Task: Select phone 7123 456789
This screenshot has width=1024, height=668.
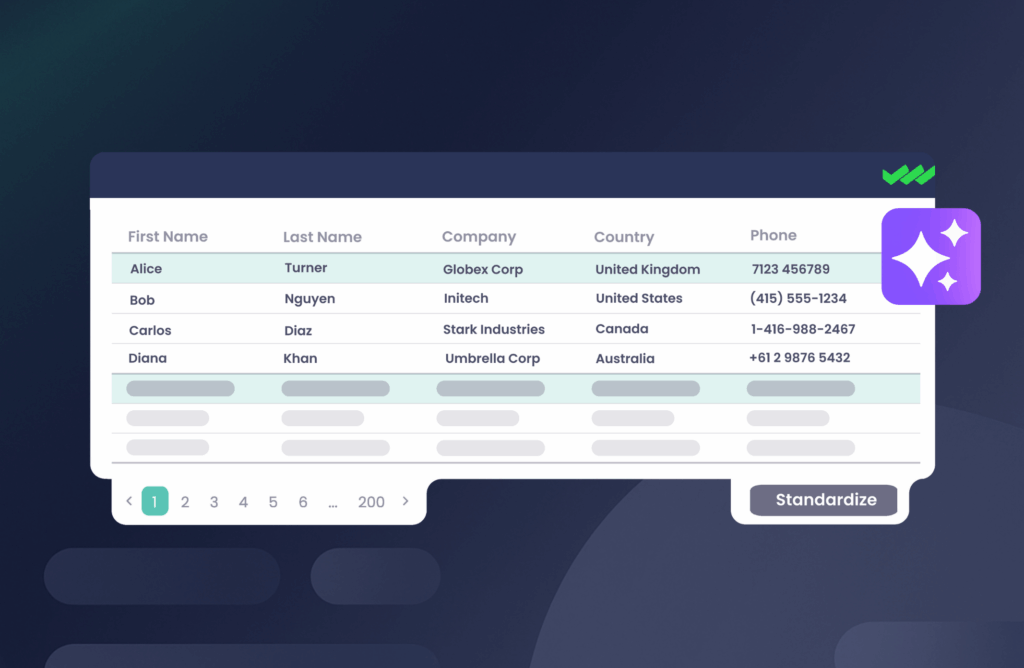Action: click(x=790, y=269)
